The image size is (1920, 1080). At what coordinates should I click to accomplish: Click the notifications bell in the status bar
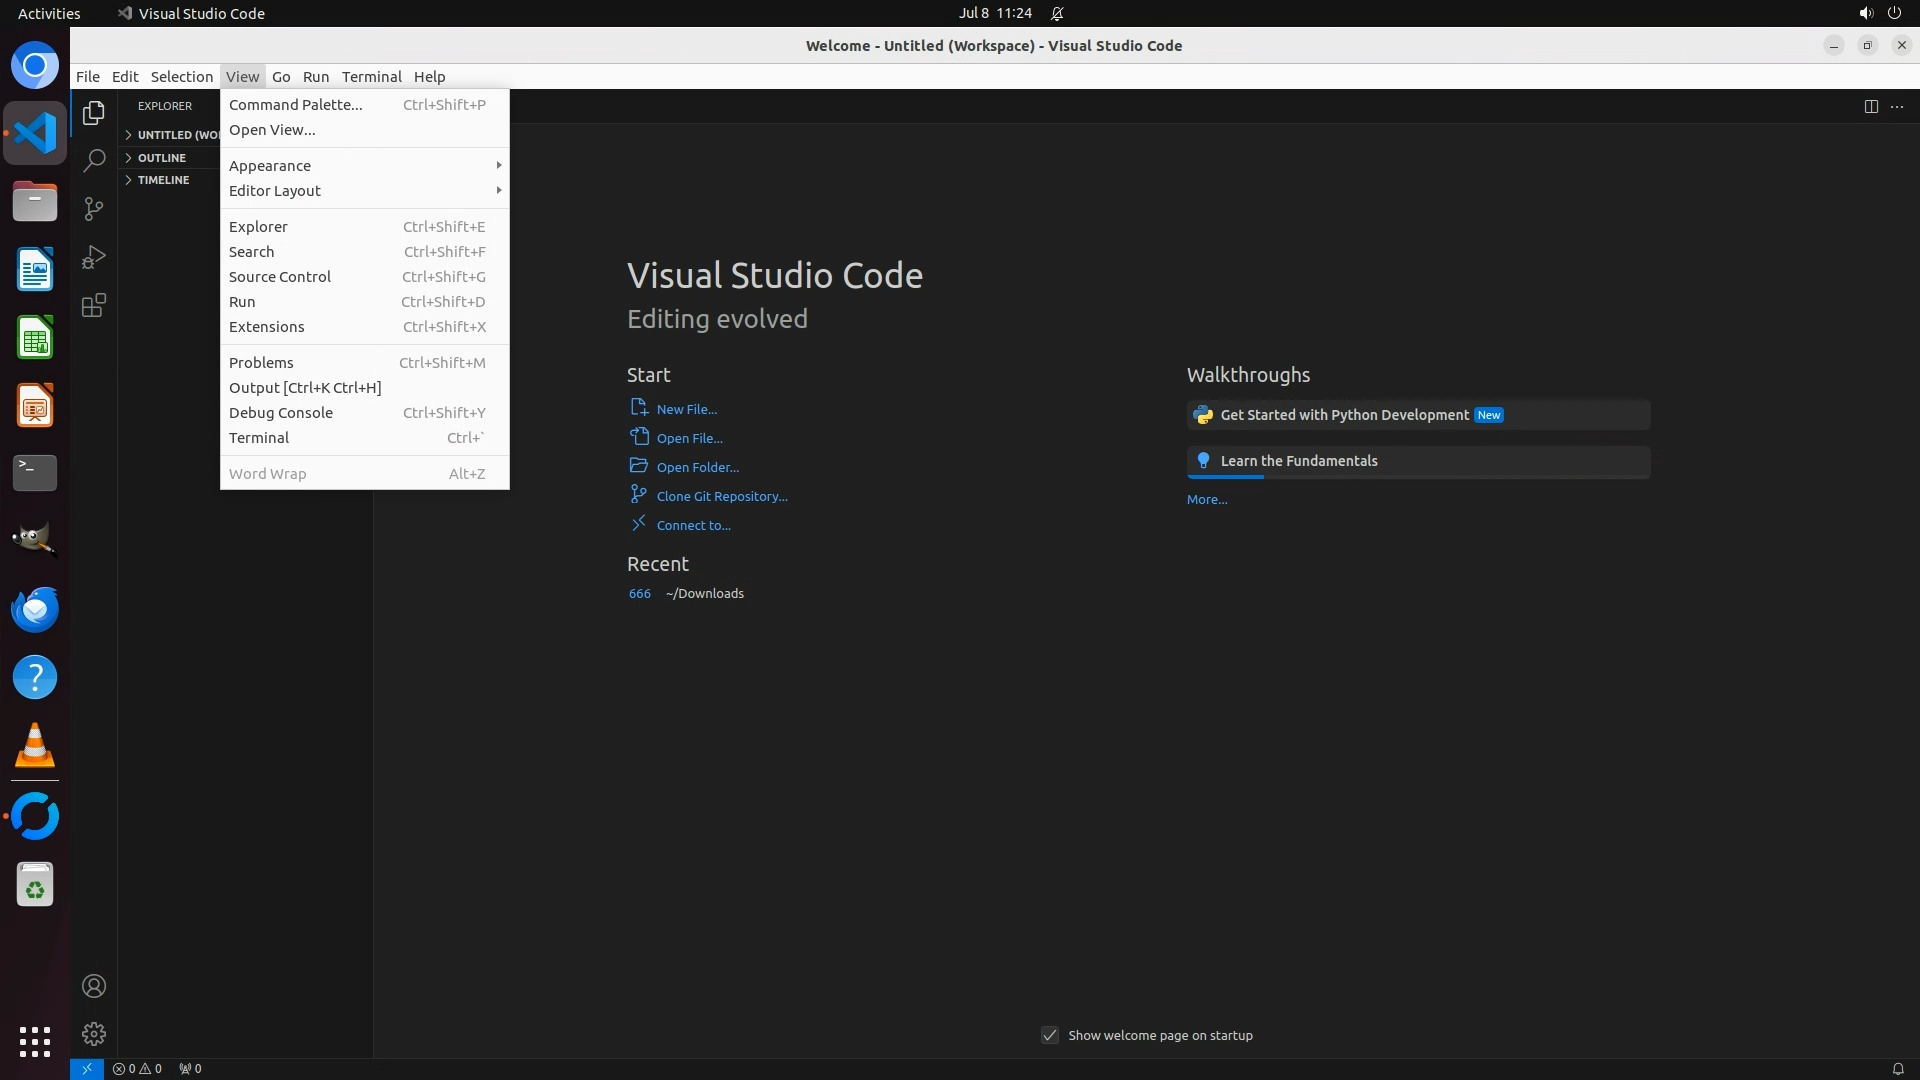coord(1897,1068)
